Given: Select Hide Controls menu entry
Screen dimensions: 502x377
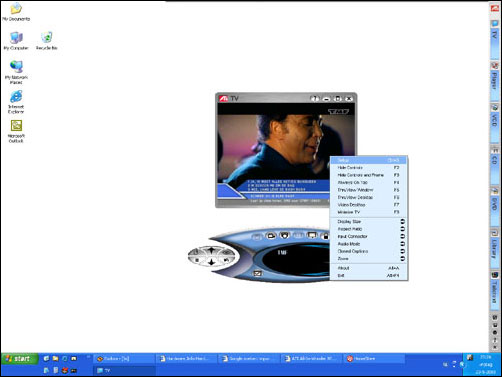Looking at the screenshot, I should click(x=369, y=168).
